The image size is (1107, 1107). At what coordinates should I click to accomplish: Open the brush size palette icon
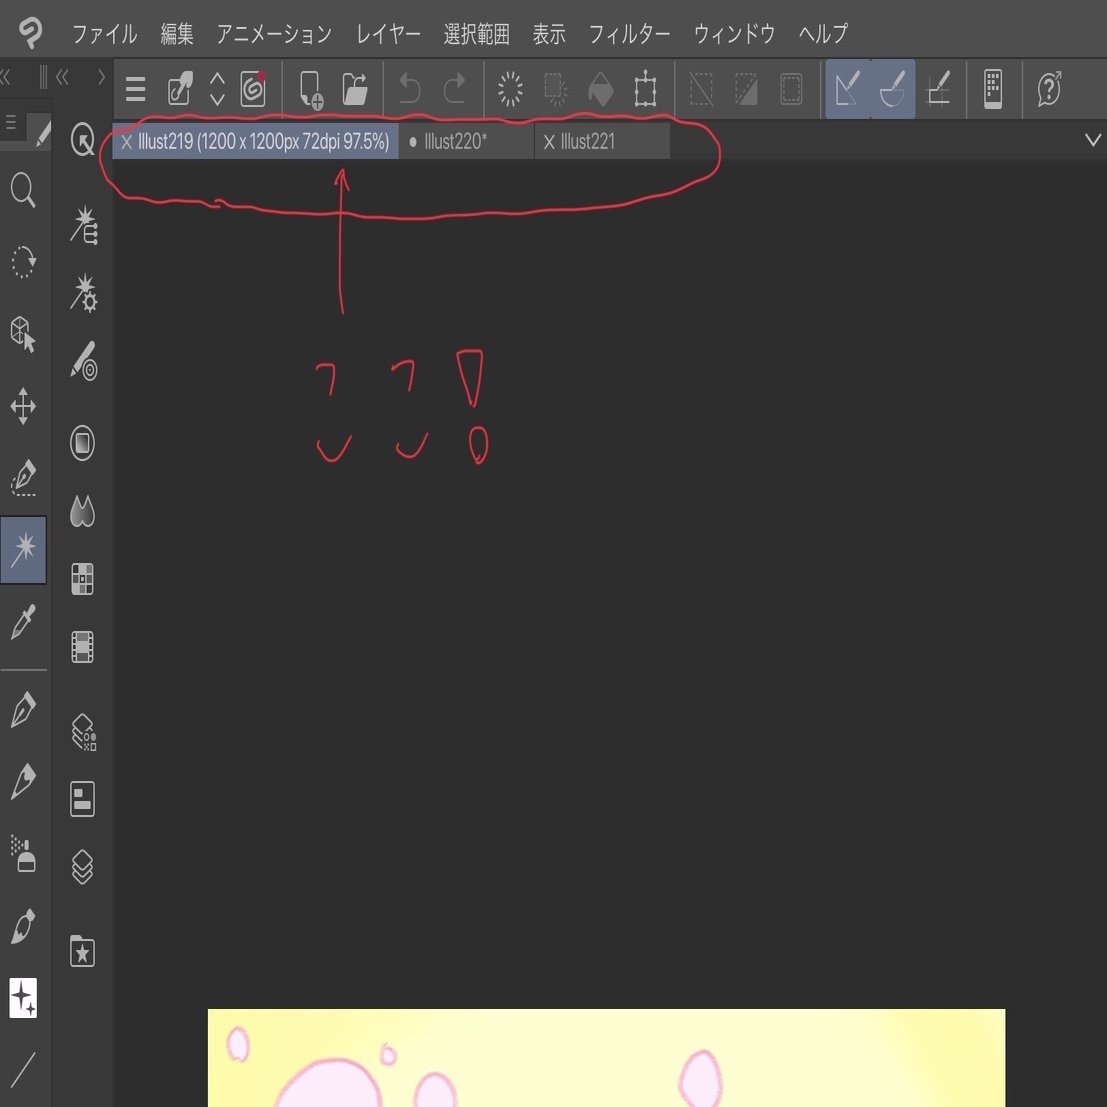84,361
